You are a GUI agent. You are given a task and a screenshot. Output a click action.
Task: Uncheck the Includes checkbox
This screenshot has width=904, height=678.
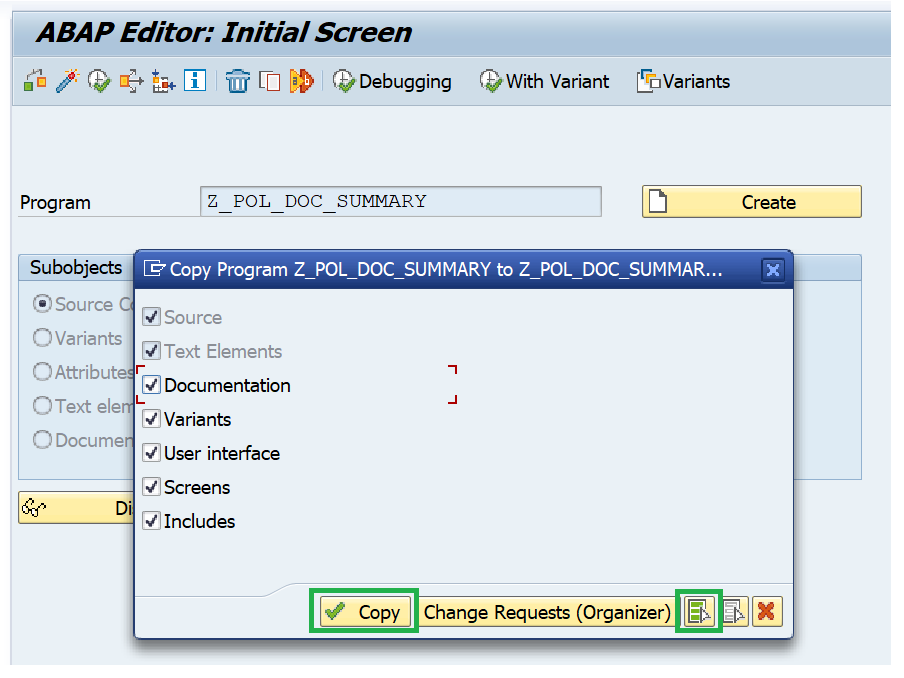coord(152,521)
